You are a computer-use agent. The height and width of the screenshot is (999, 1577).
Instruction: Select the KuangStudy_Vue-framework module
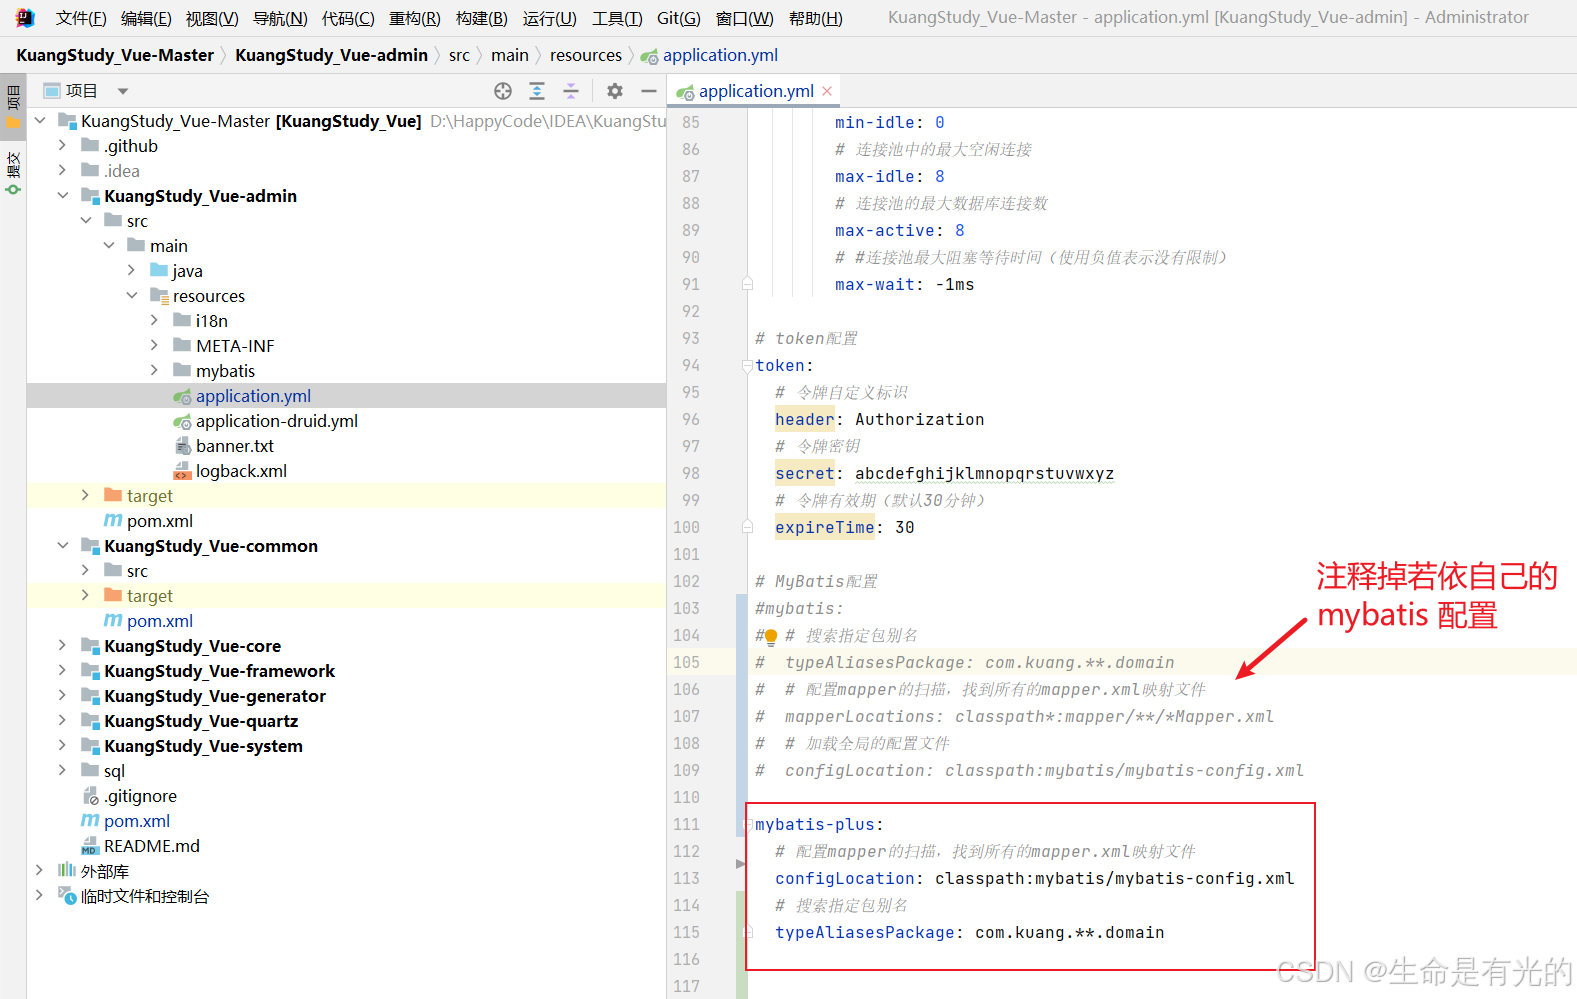pos(220,671)
